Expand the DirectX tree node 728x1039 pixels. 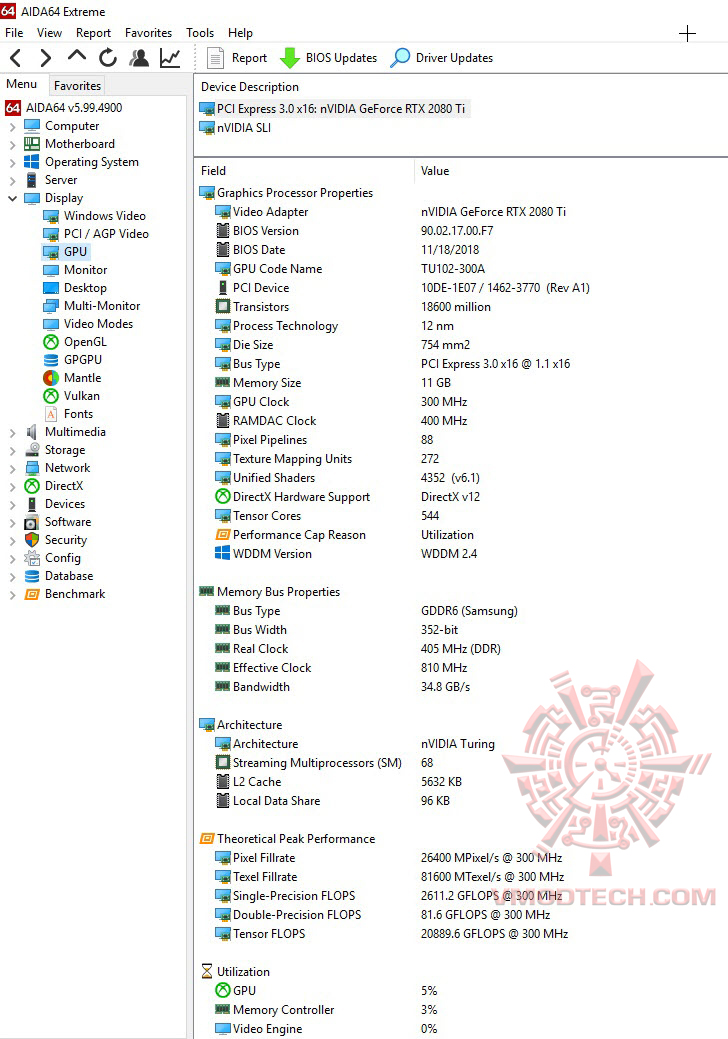13,486
